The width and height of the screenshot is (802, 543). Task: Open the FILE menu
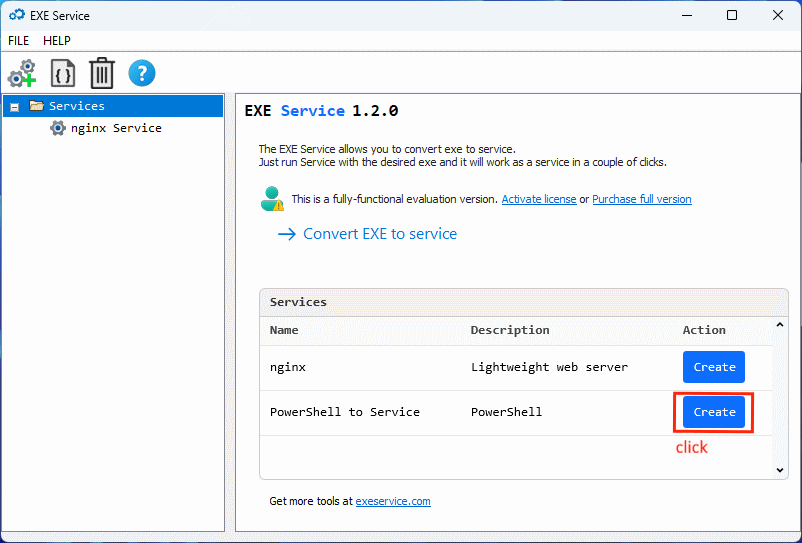(18, 40)
